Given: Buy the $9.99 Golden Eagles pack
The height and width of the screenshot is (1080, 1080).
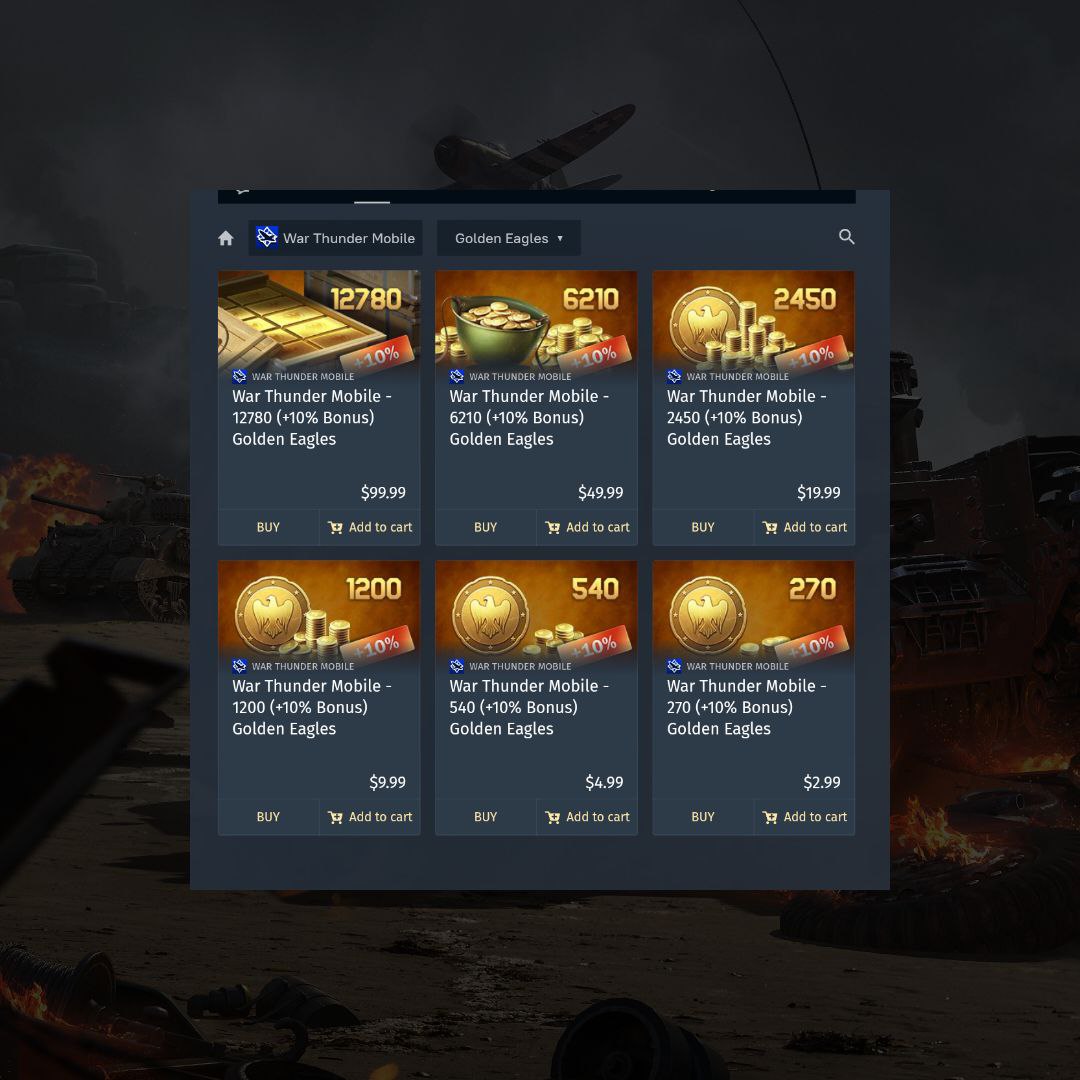Looking at the screenshot, I should tap(268, 817).
